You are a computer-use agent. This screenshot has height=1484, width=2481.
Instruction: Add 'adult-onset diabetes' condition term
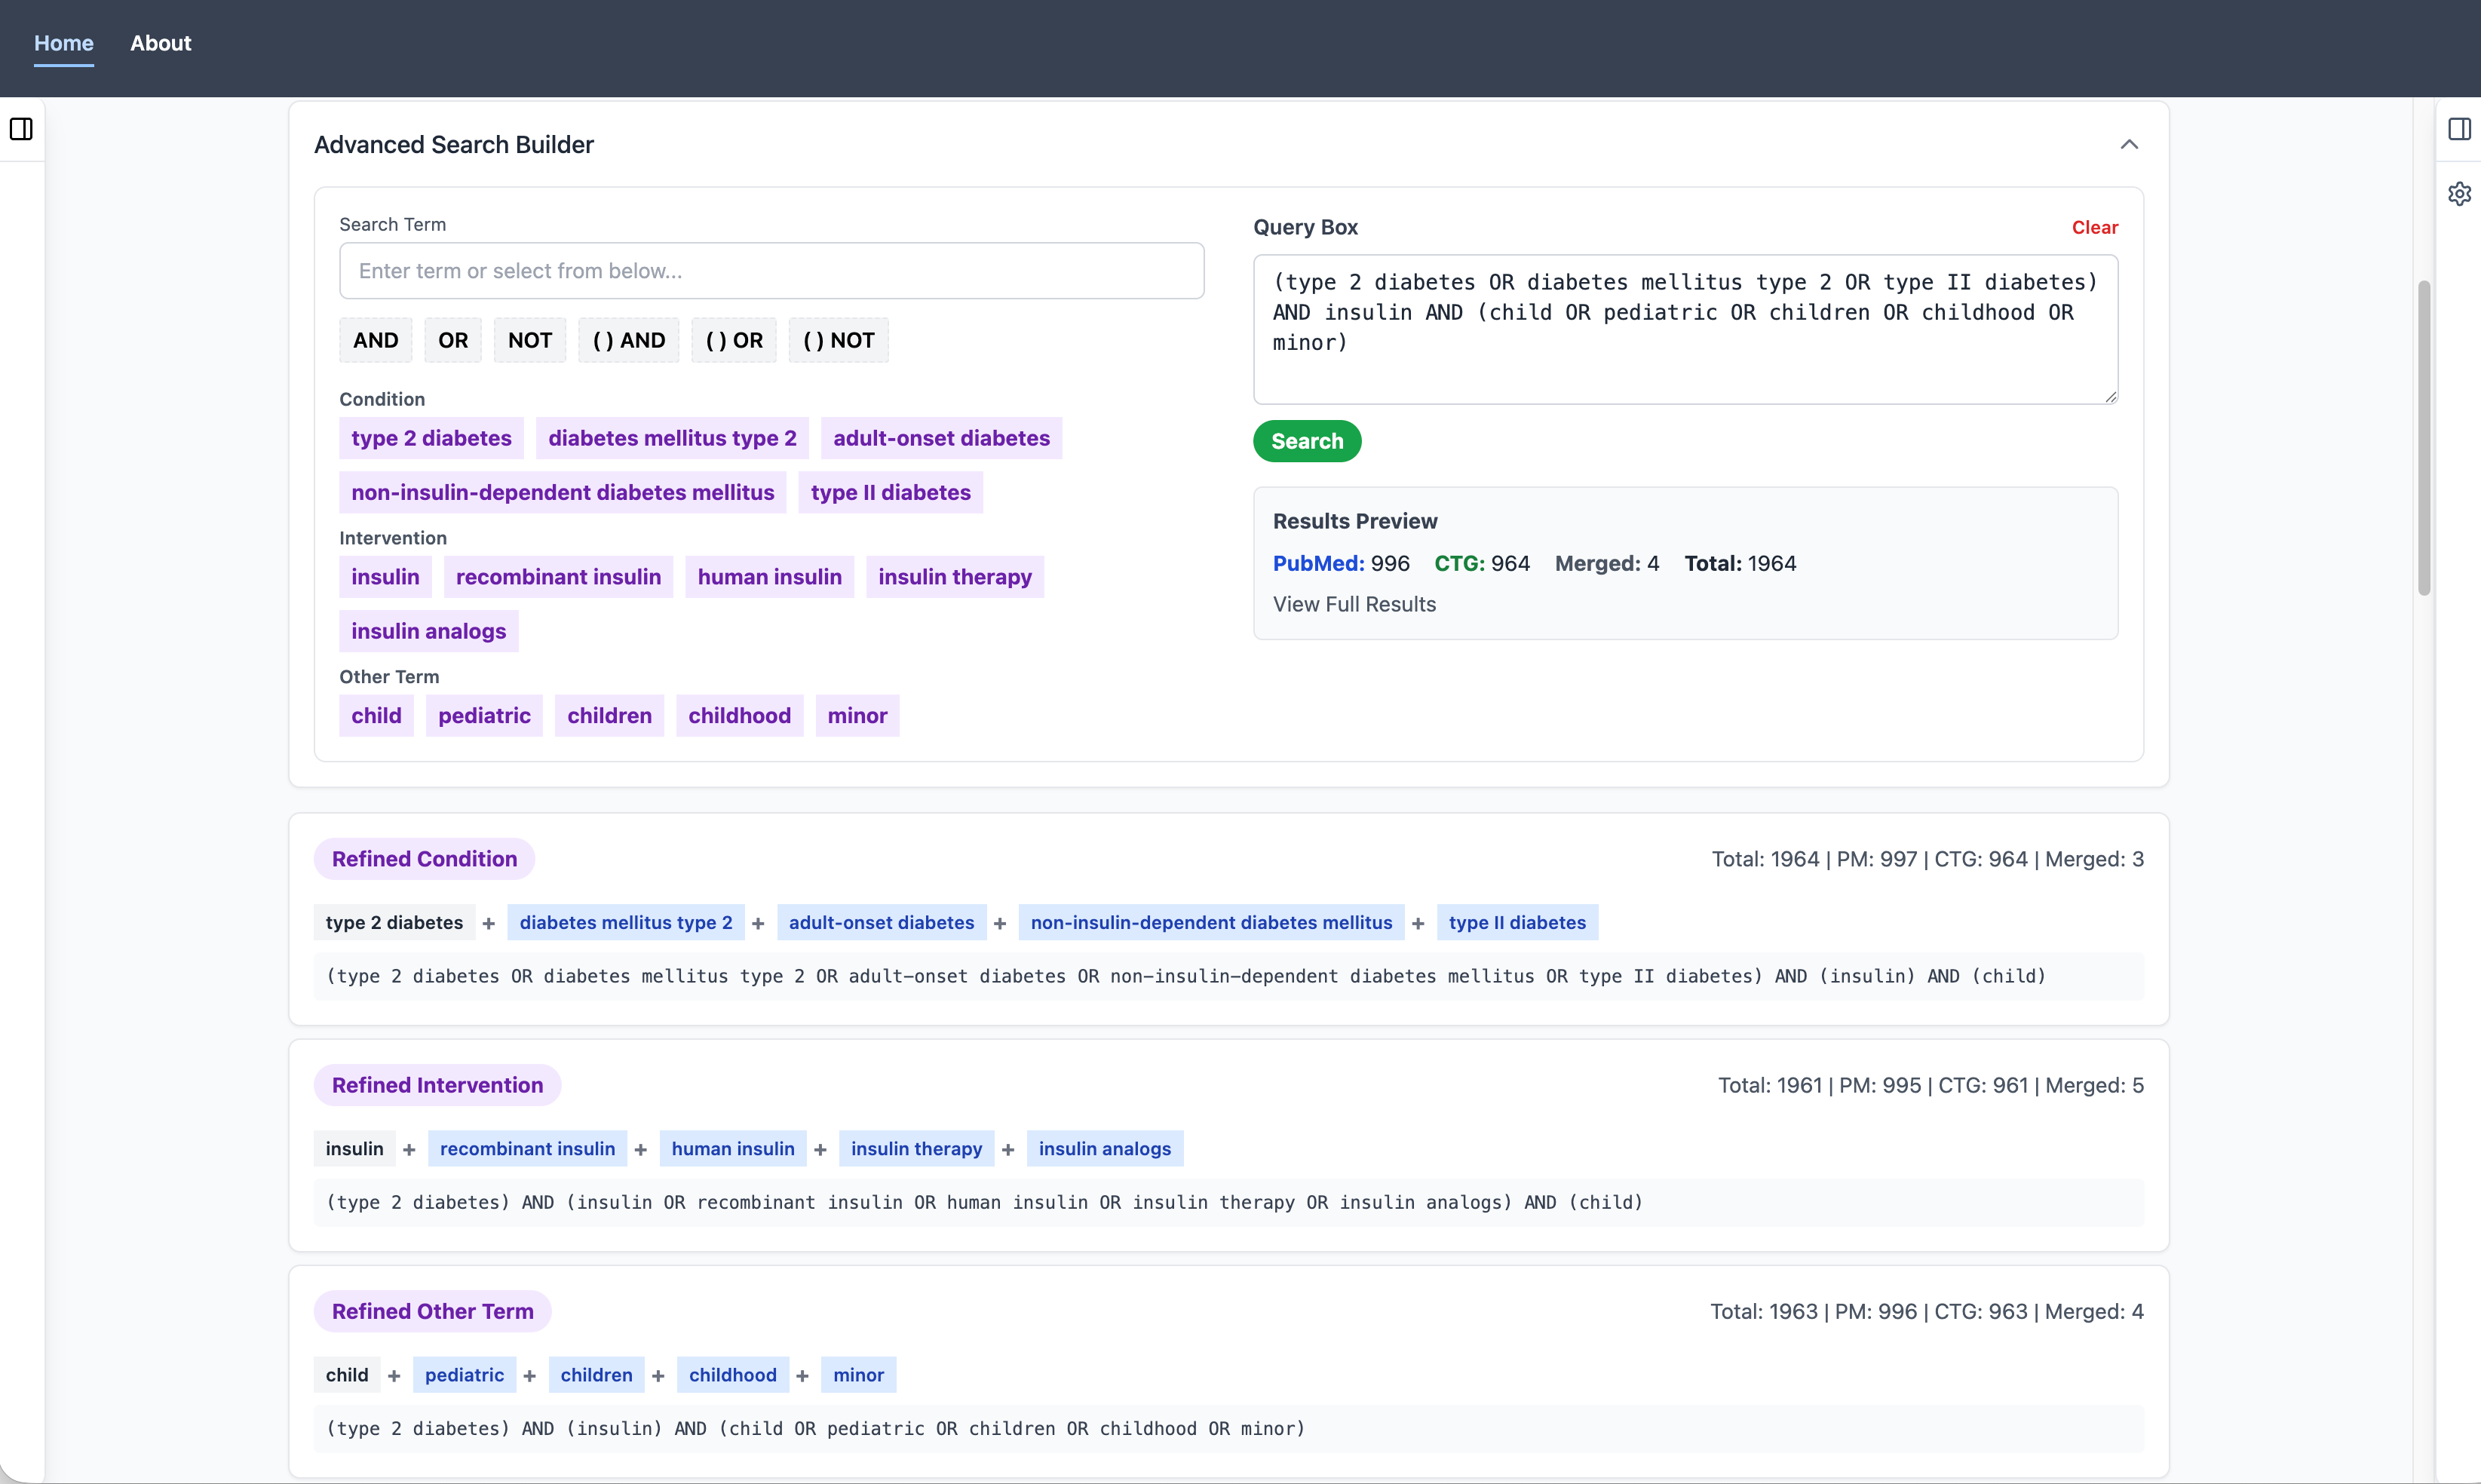coord(941,438)
